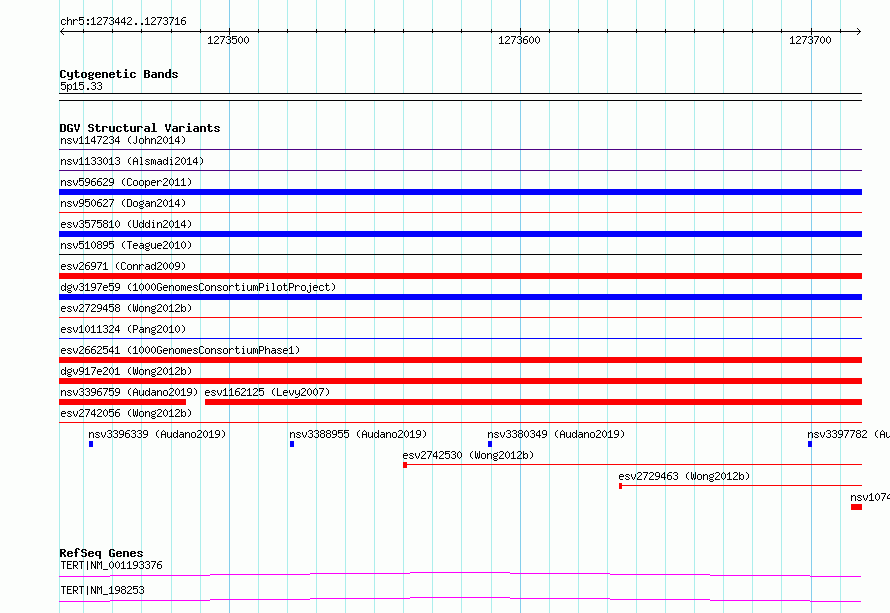Click the red esv2662541 1000GenomesConsortiumPhase1 bar

(460, 360)
